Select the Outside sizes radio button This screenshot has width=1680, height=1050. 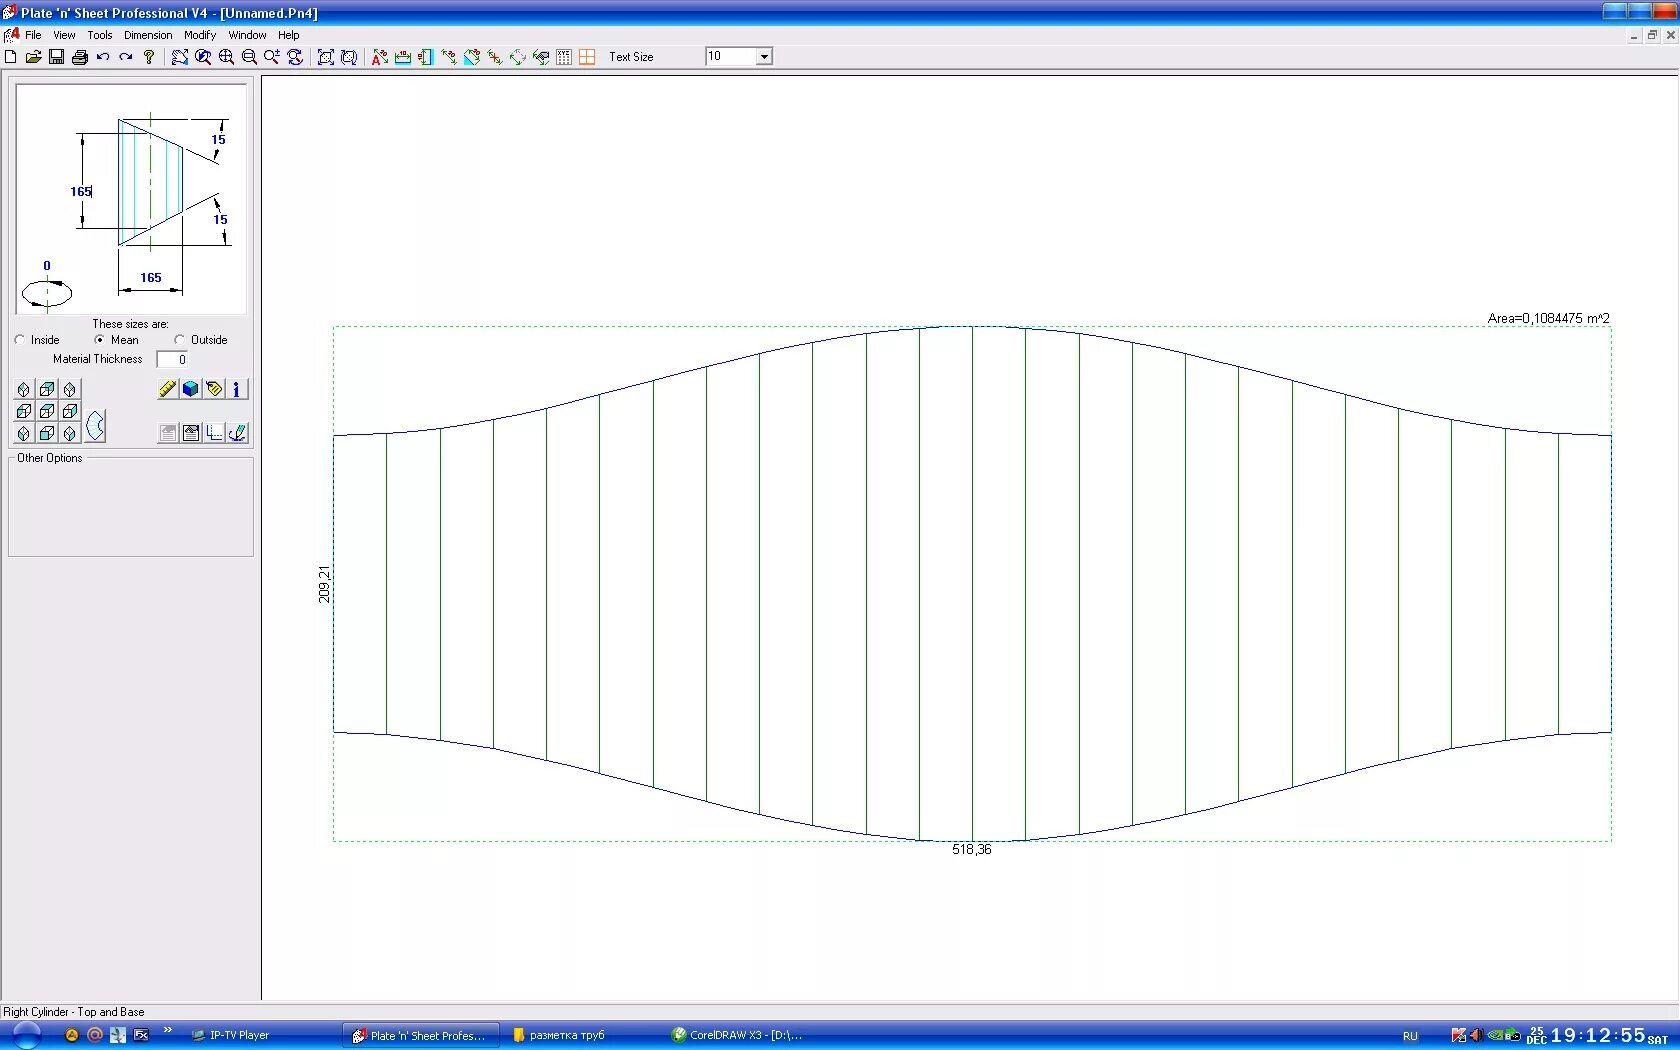pyautogui.click(x=179, y=340)
